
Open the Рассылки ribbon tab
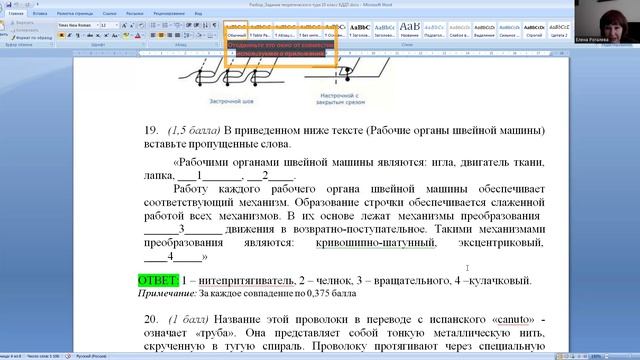coord(135,13)
